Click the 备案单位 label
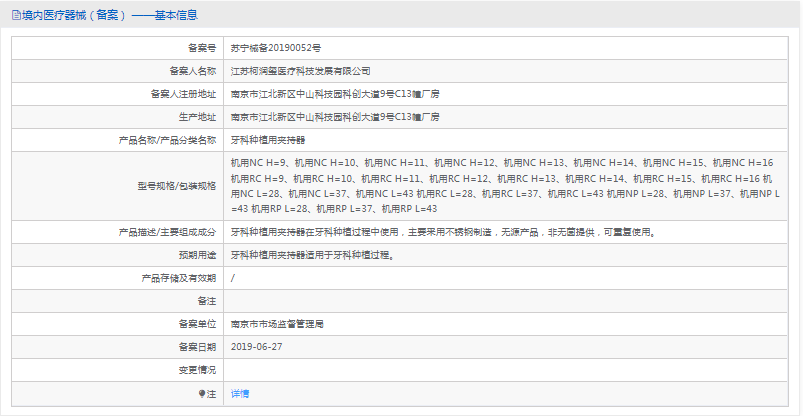 pos(198,324)
